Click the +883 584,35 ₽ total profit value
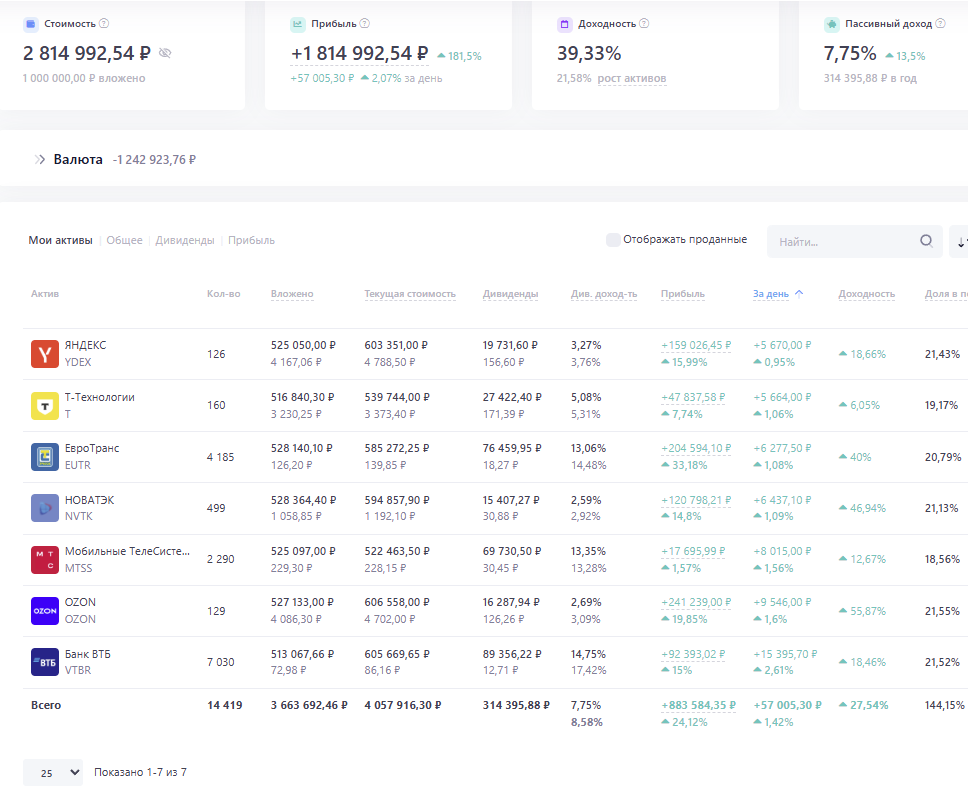 (698, 705)
